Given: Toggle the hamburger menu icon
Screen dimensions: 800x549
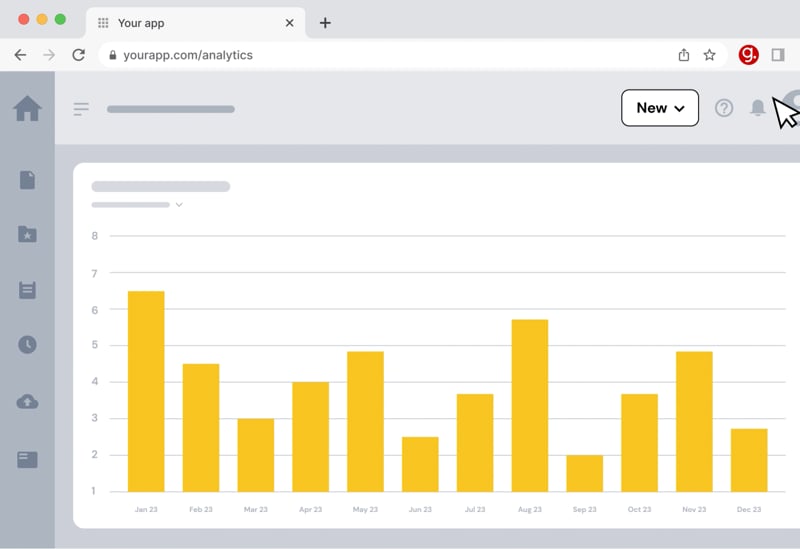Looking at the screenshot, I should coord(81,109).
